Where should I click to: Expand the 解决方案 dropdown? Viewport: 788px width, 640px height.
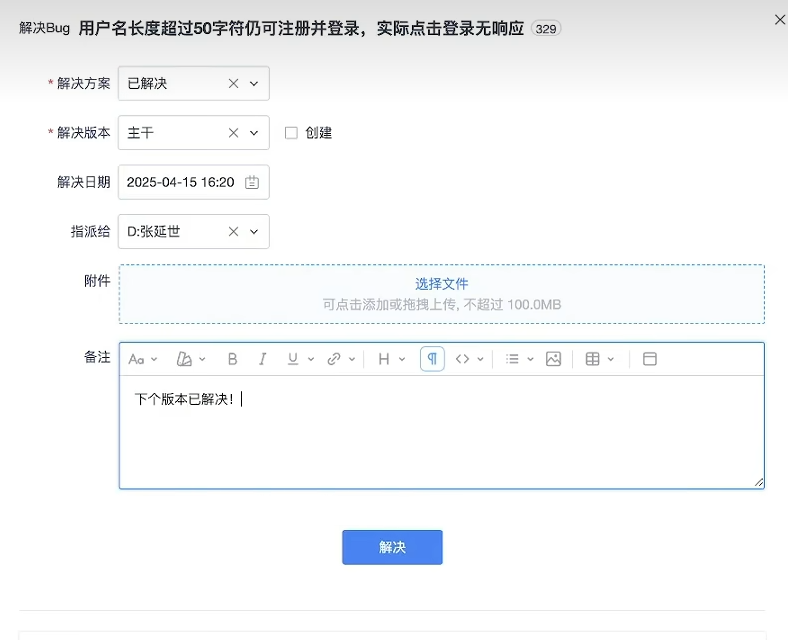(x=254, y=83)
